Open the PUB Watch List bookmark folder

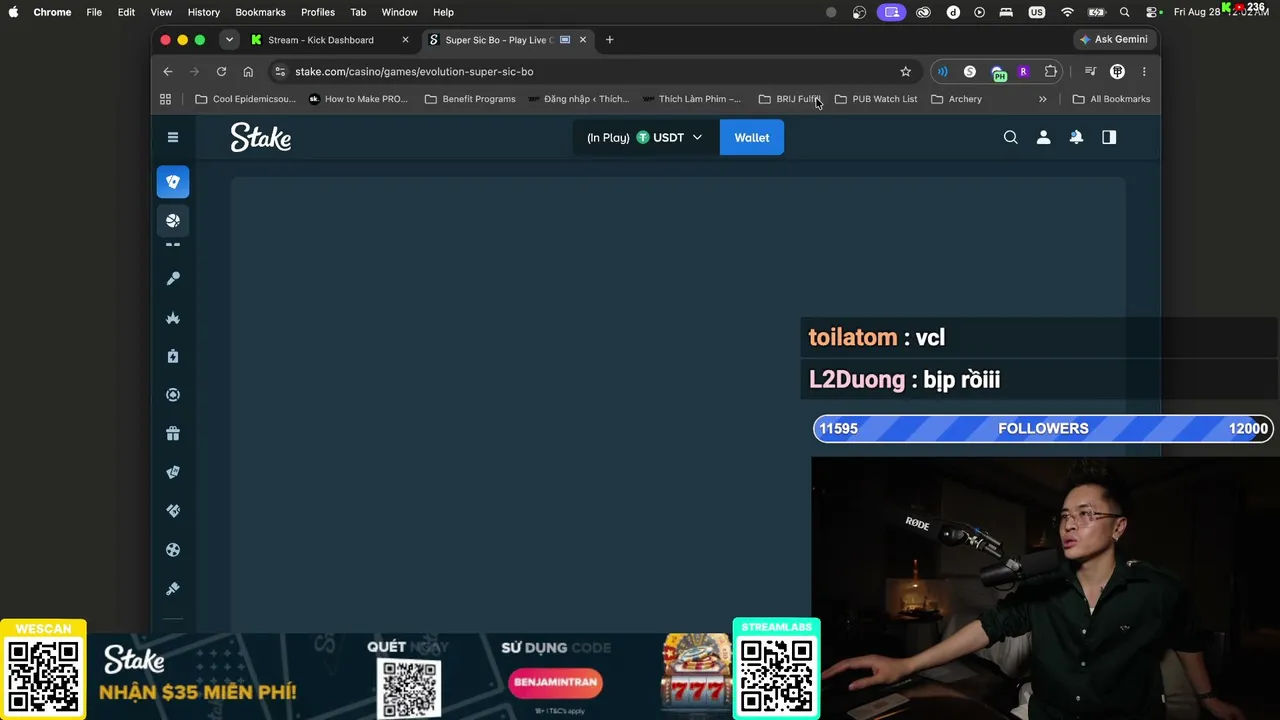pyautogui.click(x=876, y=99)
